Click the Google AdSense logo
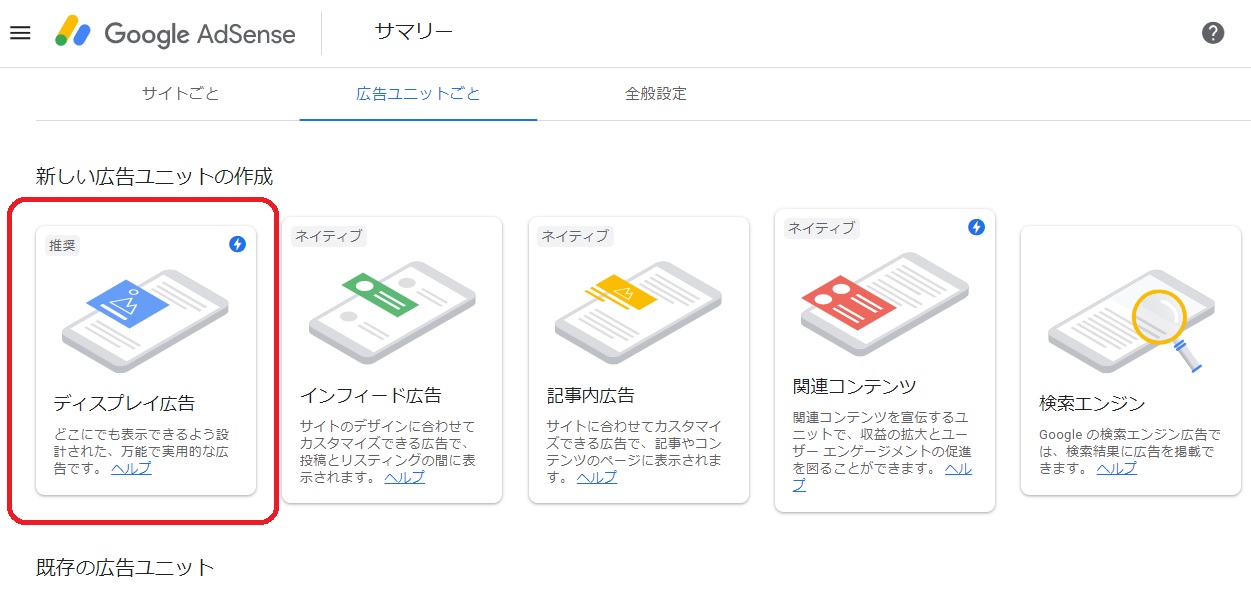 coord(176,33)
